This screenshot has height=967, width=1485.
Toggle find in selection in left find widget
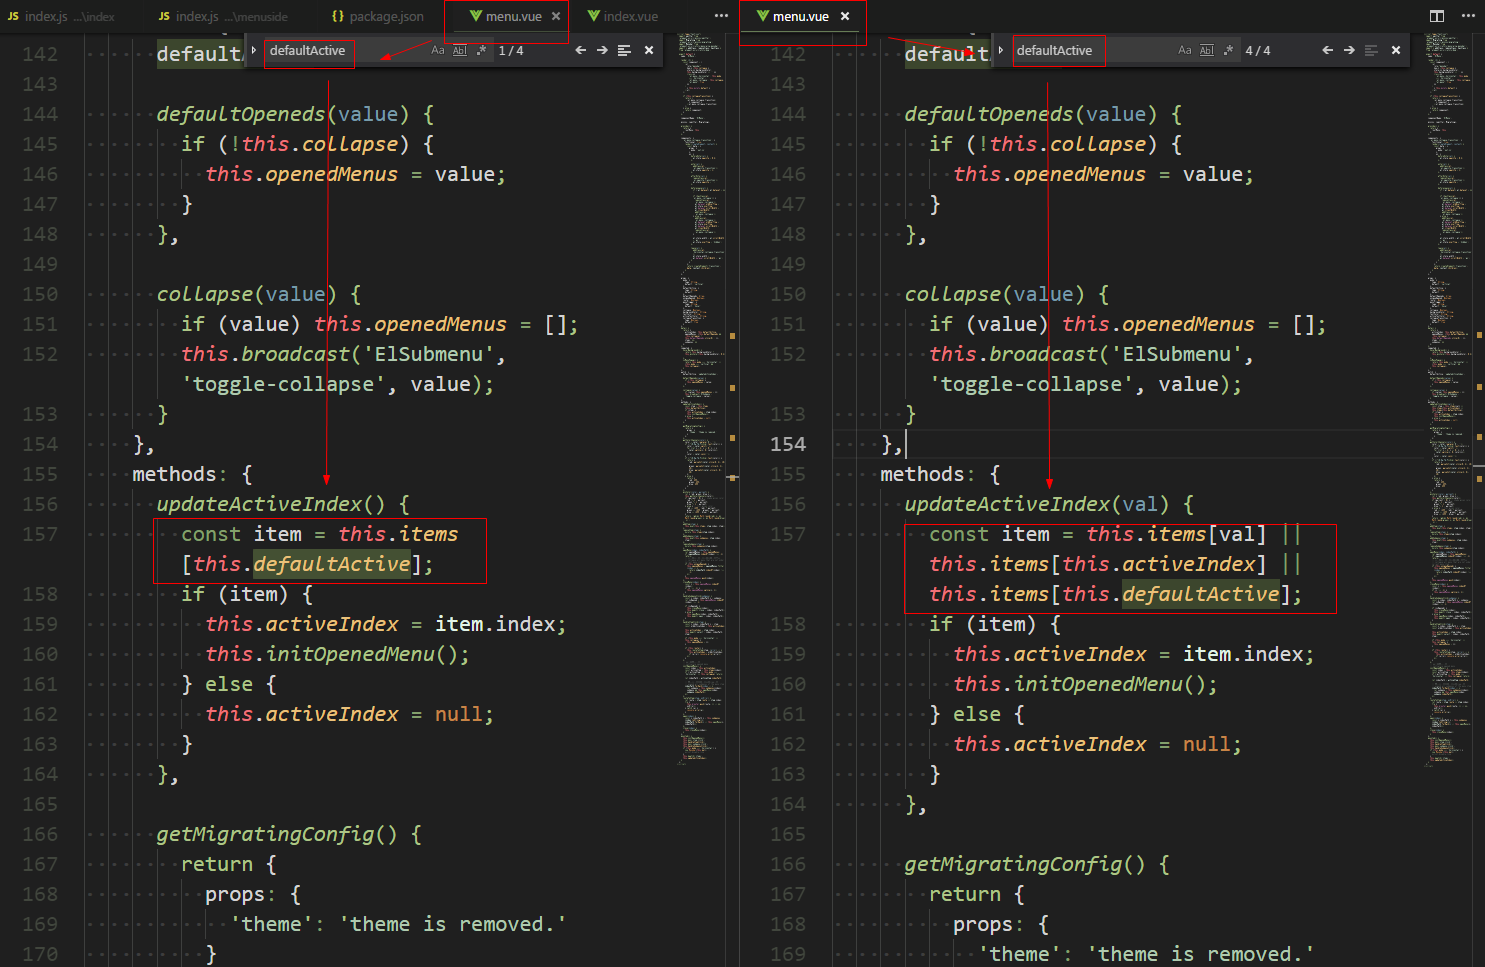(624, 50)
